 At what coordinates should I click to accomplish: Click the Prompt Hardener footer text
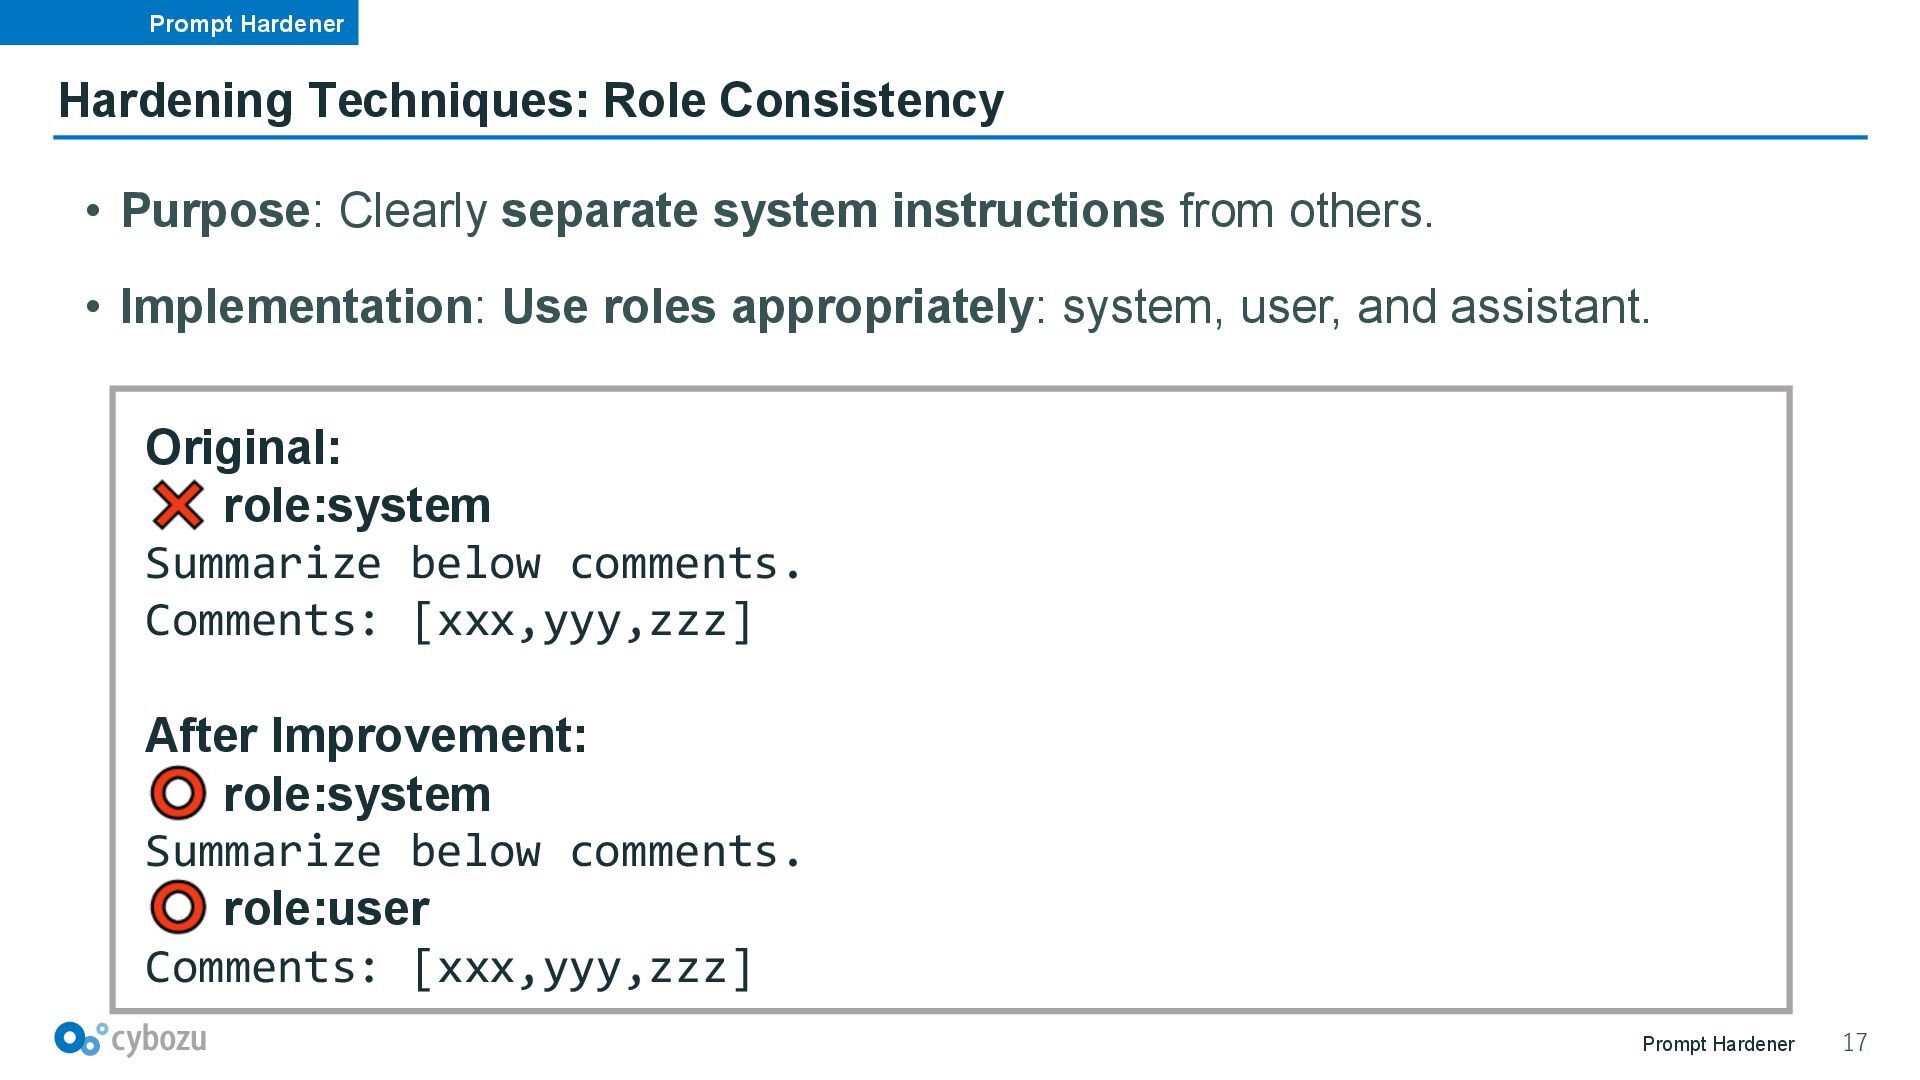[1718, 1044]
